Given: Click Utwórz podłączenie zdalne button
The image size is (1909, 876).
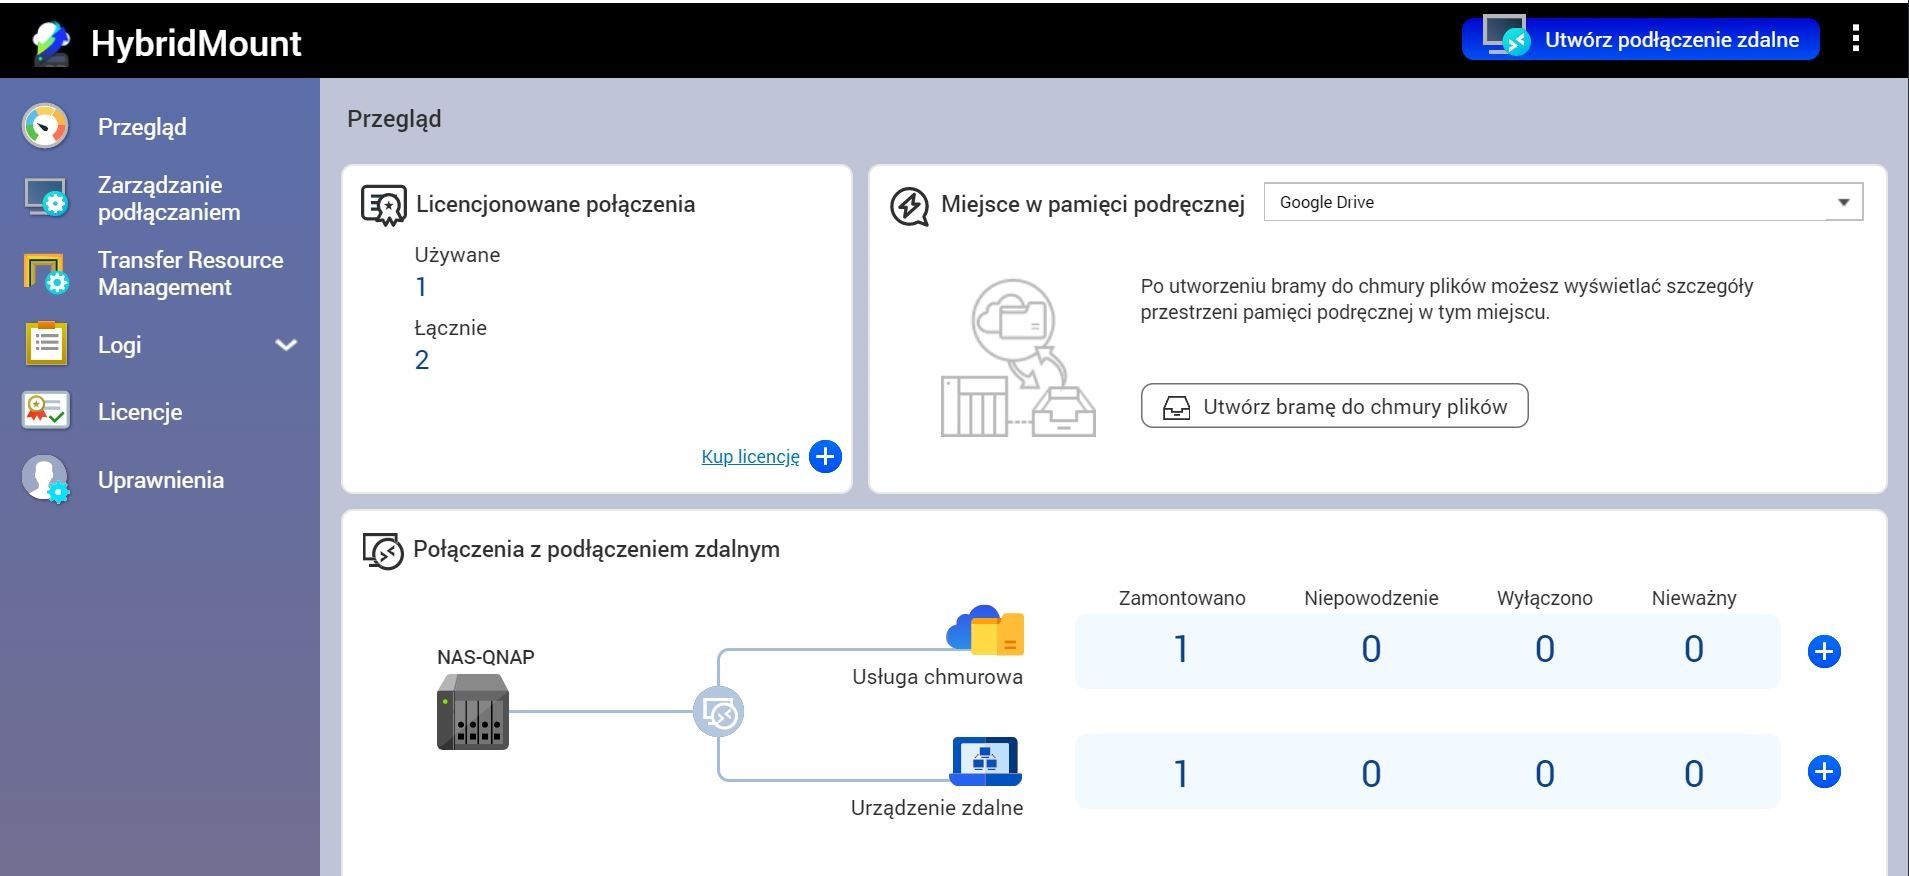Looking at the screenshot, I should pos(1640,39).
